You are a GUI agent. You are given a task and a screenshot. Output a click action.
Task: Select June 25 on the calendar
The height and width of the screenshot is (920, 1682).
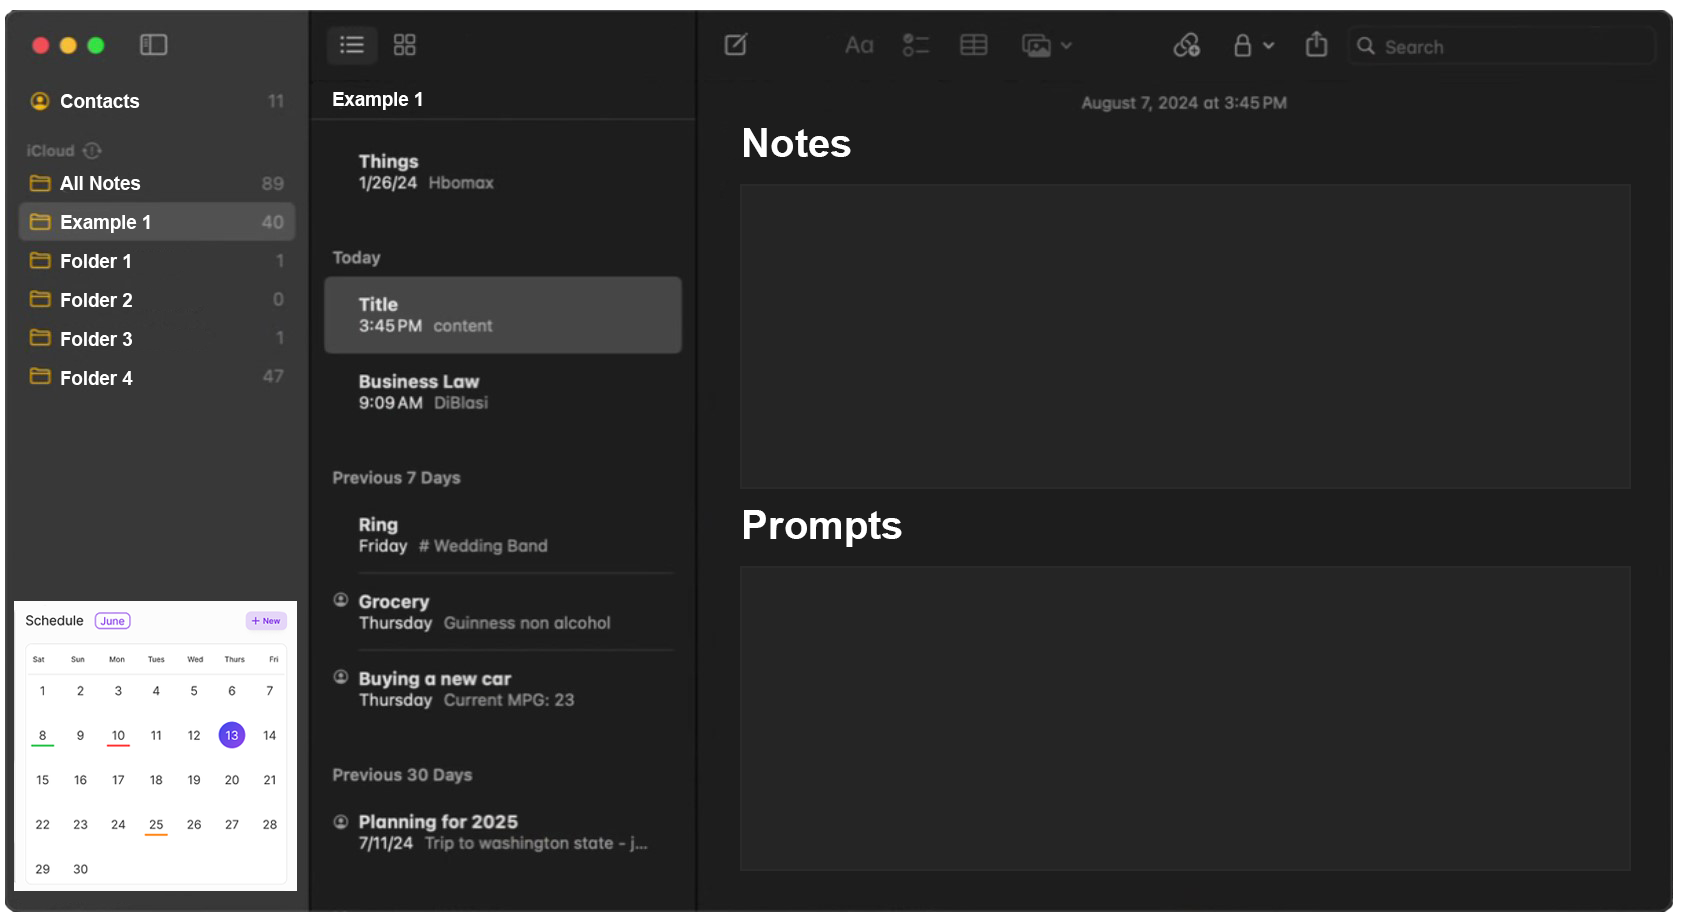click(156, 825)
